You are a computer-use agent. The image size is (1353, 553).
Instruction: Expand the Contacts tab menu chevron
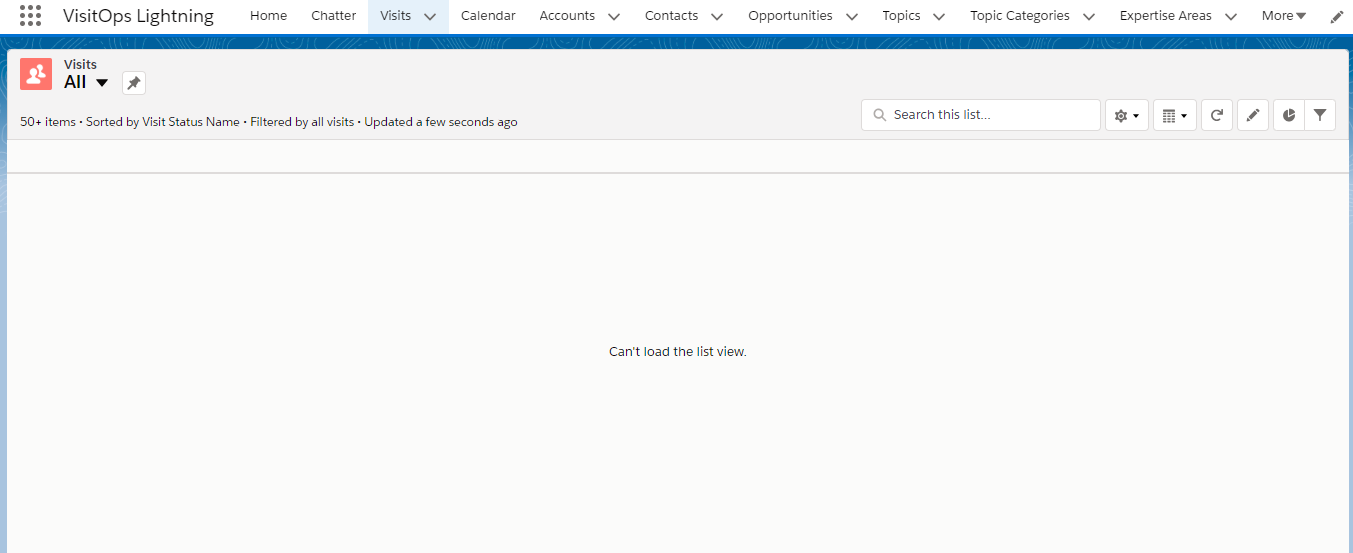click(717, 17)
